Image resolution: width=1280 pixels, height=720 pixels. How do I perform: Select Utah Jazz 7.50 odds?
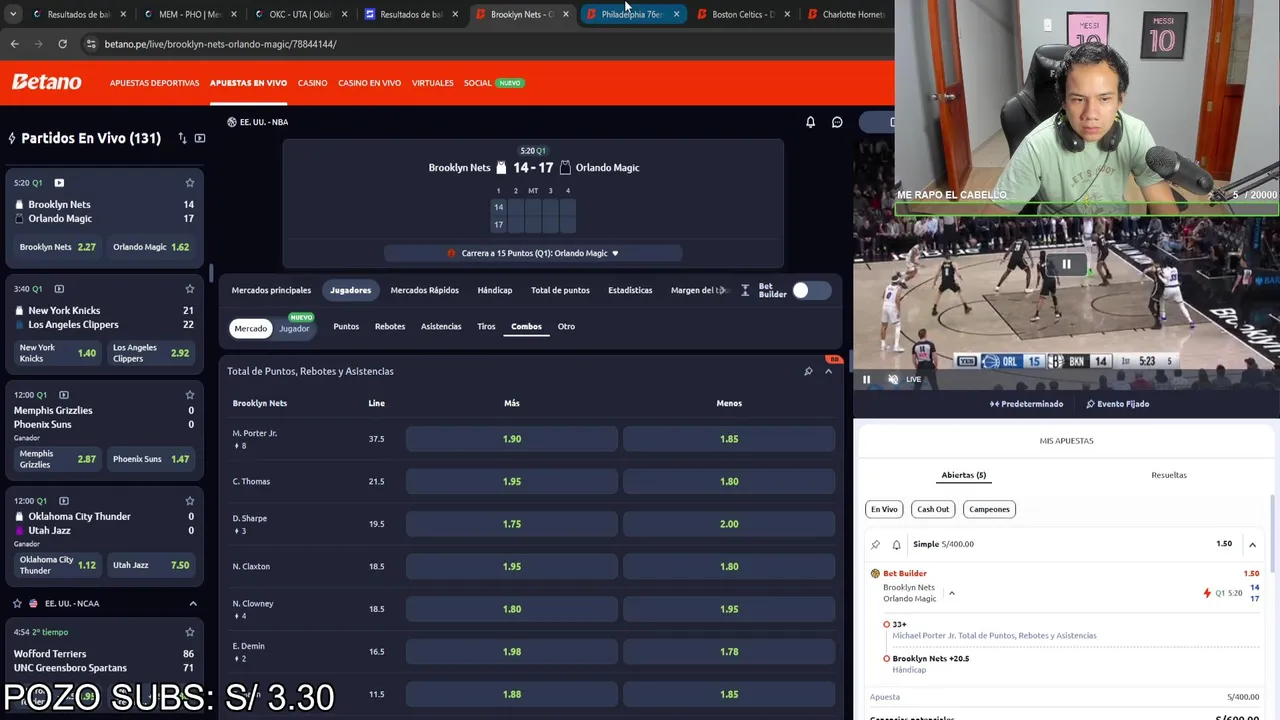pyautogui.click(x=151, y=565)
